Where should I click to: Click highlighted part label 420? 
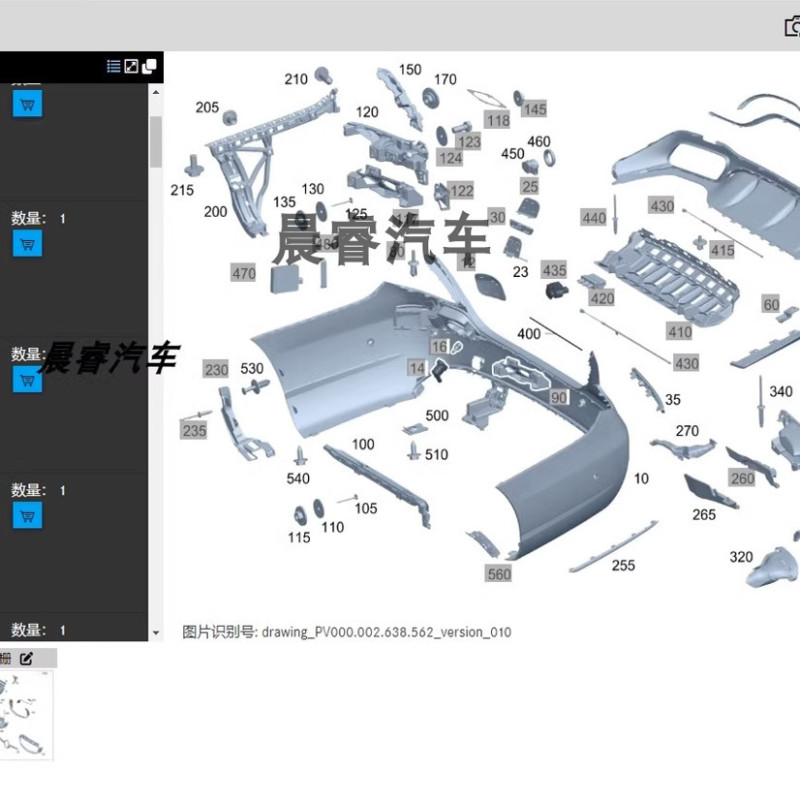602,298
